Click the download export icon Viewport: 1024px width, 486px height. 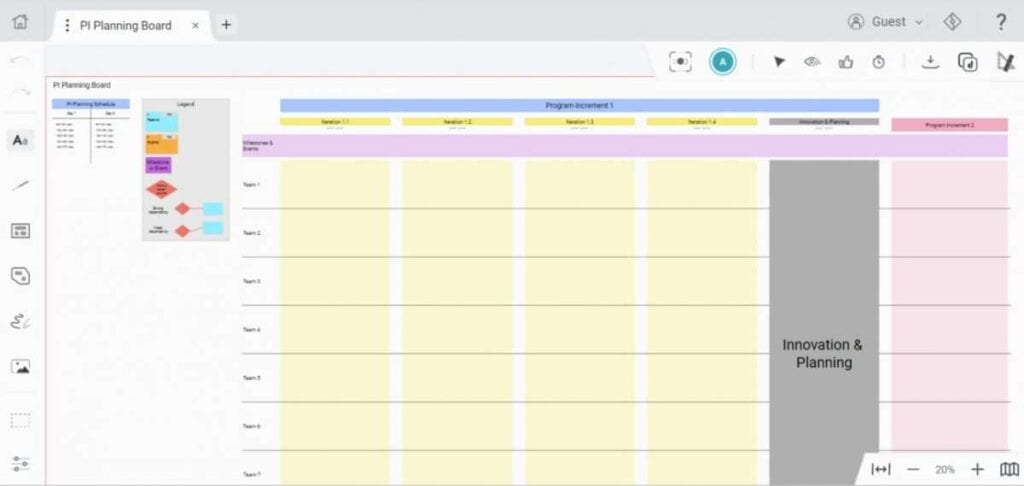[x=930, y=62]
